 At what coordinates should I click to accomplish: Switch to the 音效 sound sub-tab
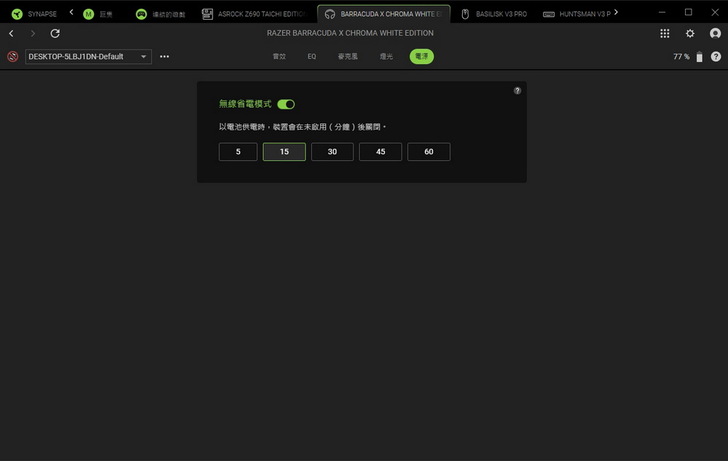(x=279, y=57)
